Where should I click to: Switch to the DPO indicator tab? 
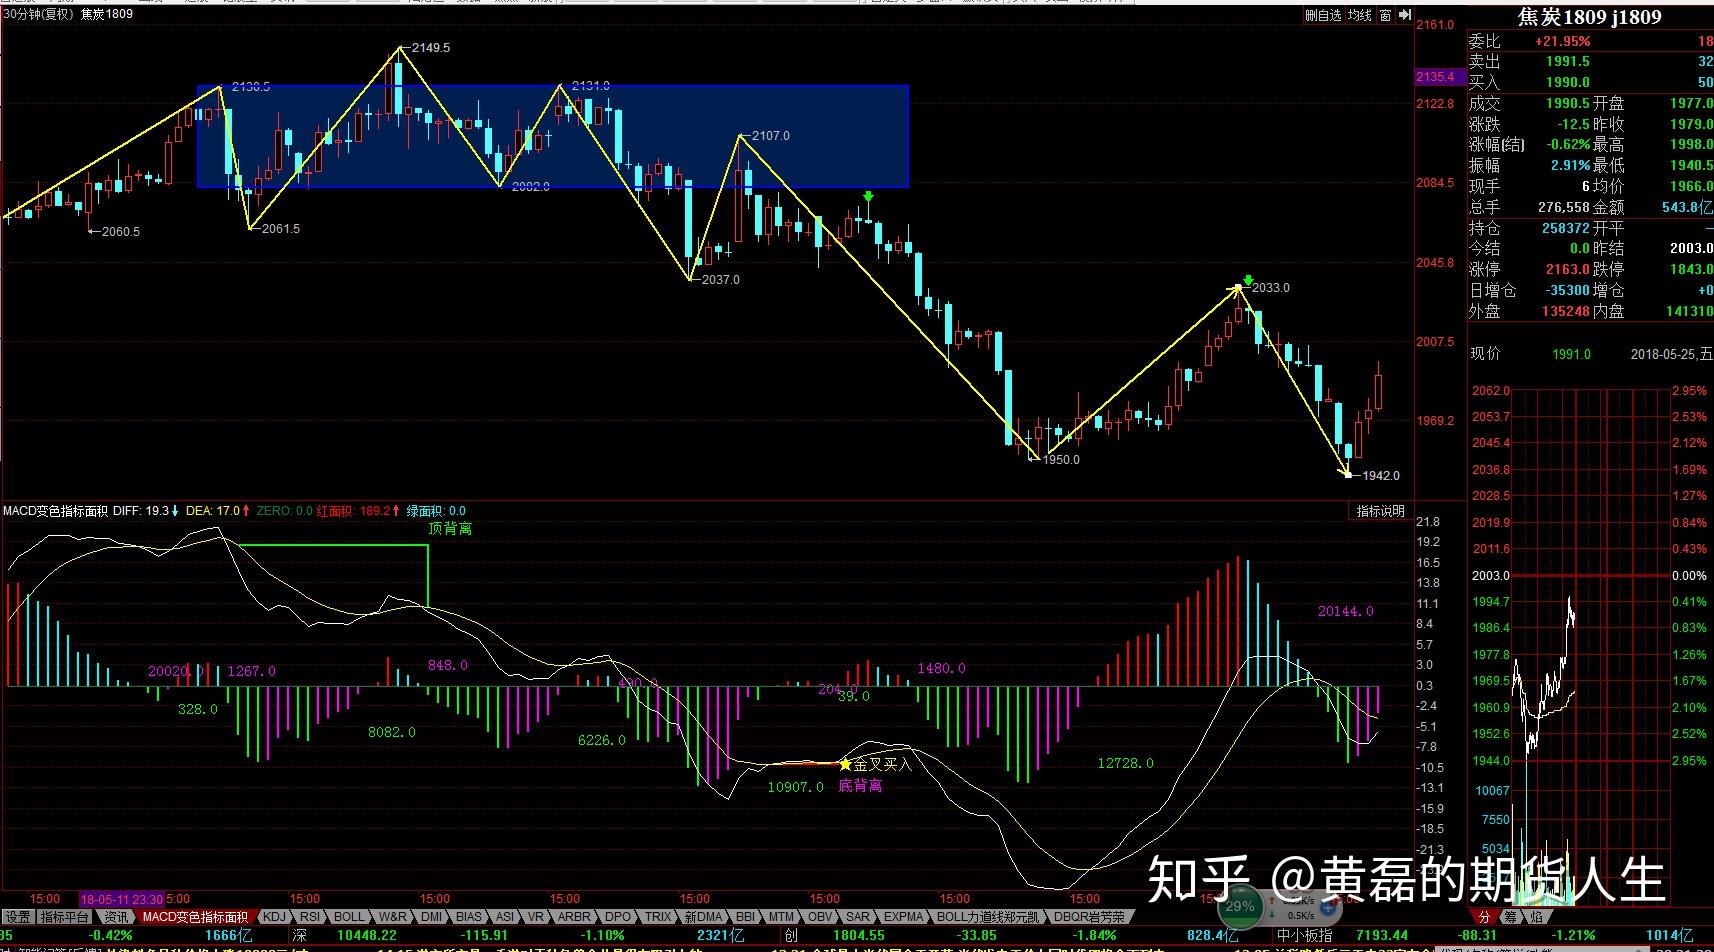point(618,916)
